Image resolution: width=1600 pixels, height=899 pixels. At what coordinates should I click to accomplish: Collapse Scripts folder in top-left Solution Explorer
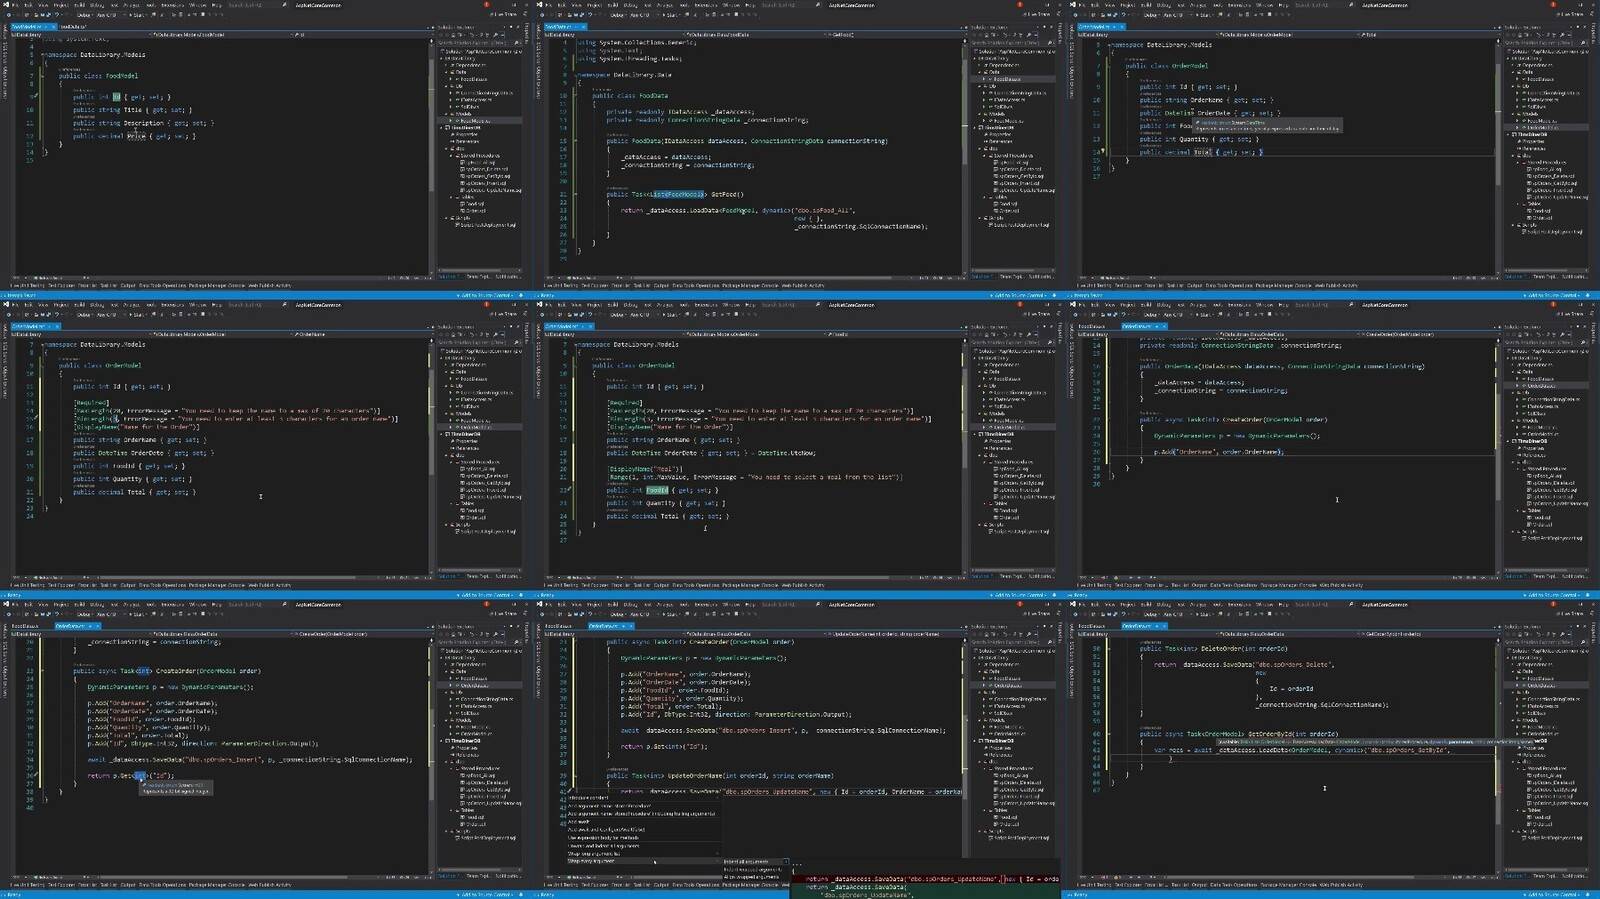446,218
